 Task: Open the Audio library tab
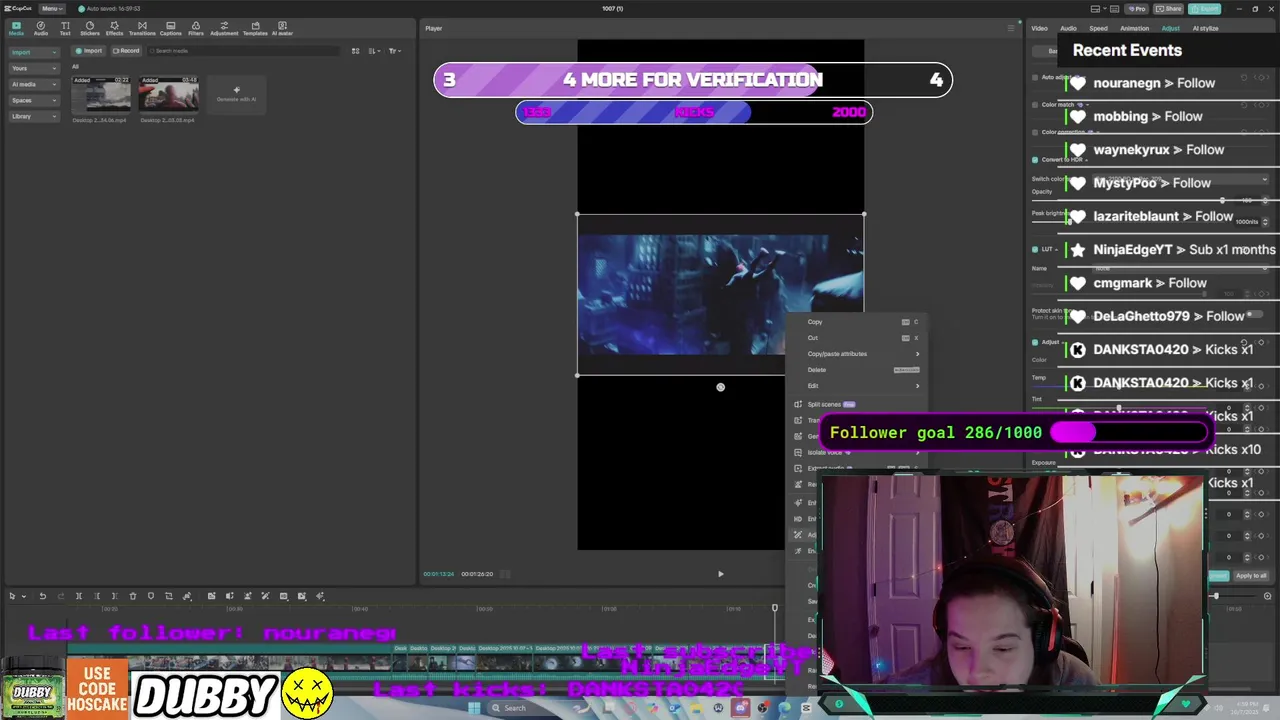(x=41, y=28)
